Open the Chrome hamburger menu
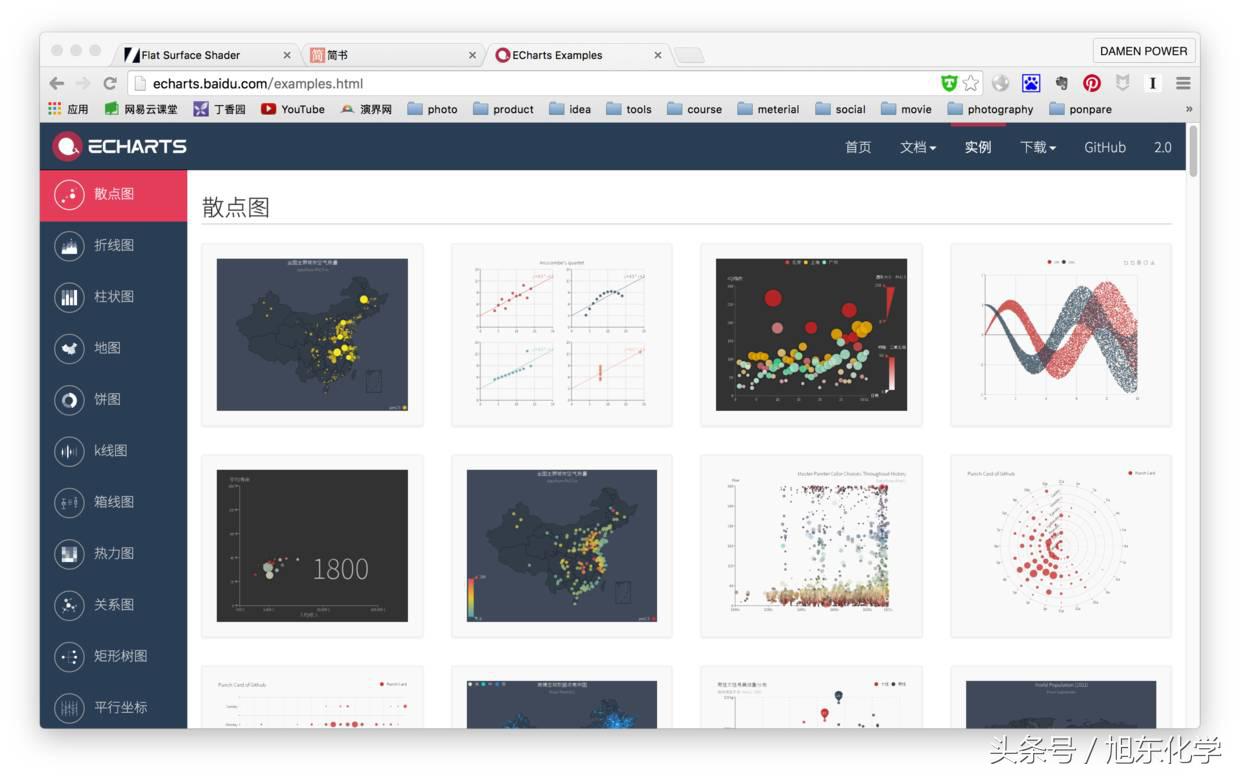The width and height of the screenshot is (1240, 776). [x=1183, y=83]
